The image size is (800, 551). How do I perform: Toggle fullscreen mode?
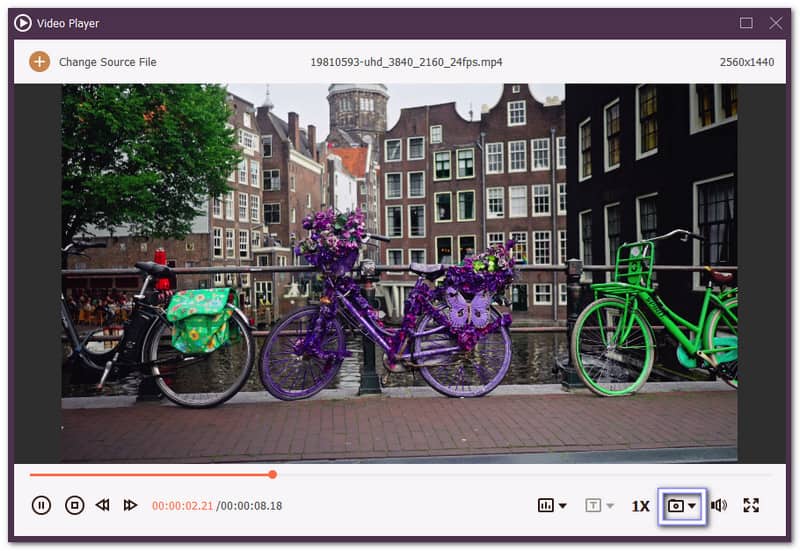pyautogui.click(x=751, y=506)
